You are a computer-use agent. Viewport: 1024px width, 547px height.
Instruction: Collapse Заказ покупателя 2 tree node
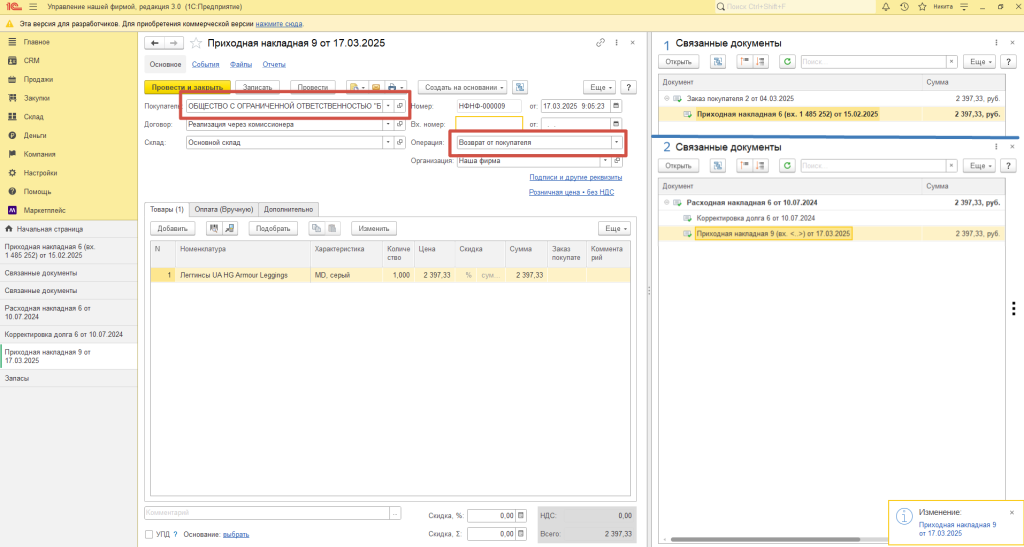(x=667, y=99)
